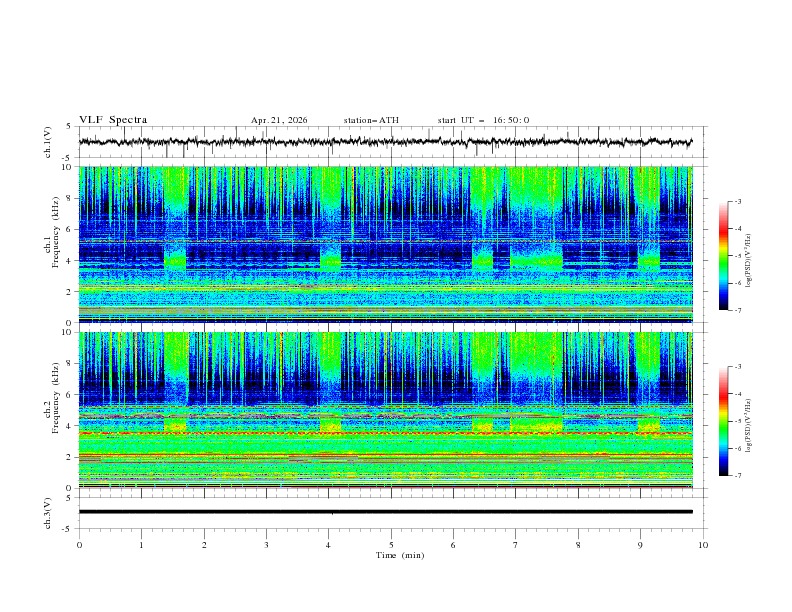The image size is (792, 612).
Task: Click the Apr. 21, 2026 date label
Action: [279, 120]
